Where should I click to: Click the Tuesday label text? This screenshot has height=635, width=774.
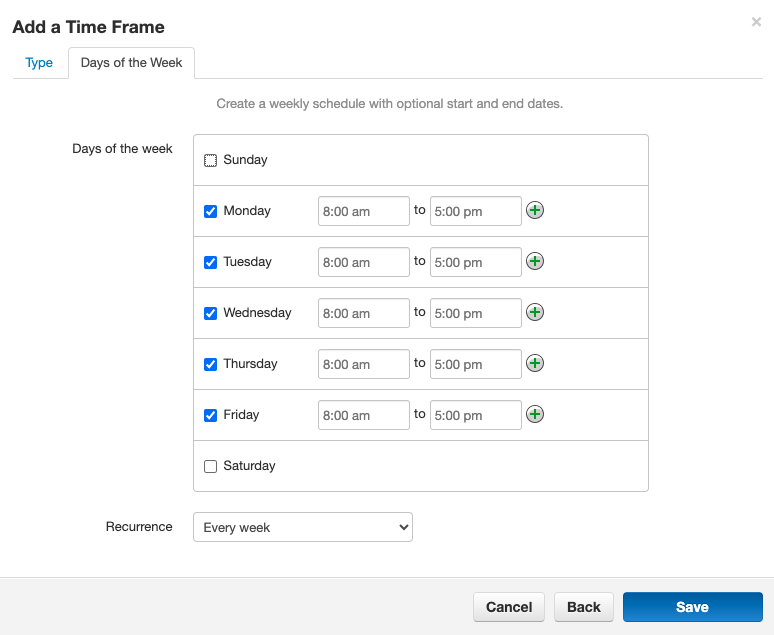click(247, 262)
